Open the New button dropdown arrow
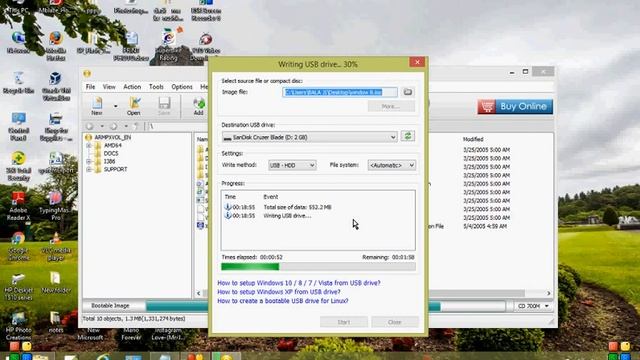Screen dimensions: 640x360 (116, 106)
